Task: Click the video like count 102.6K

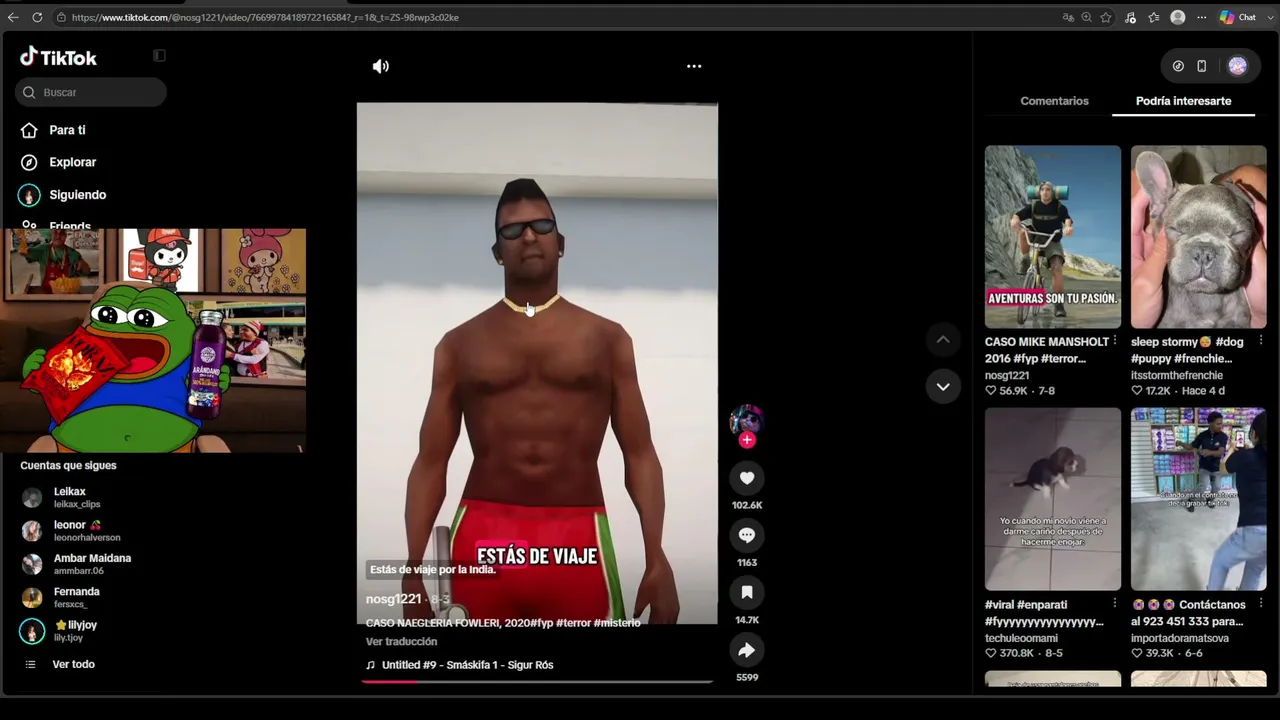Action: [747, 505]
